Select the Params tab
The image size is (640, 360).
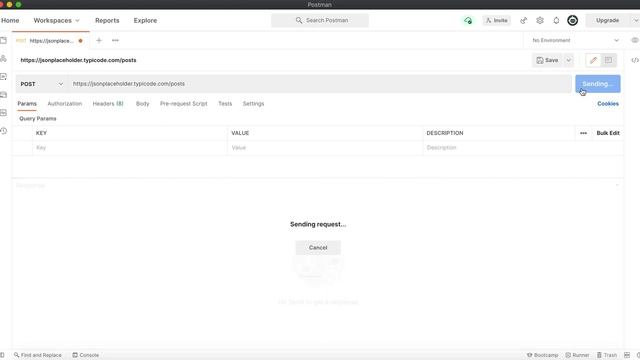(x=27, y=104)
